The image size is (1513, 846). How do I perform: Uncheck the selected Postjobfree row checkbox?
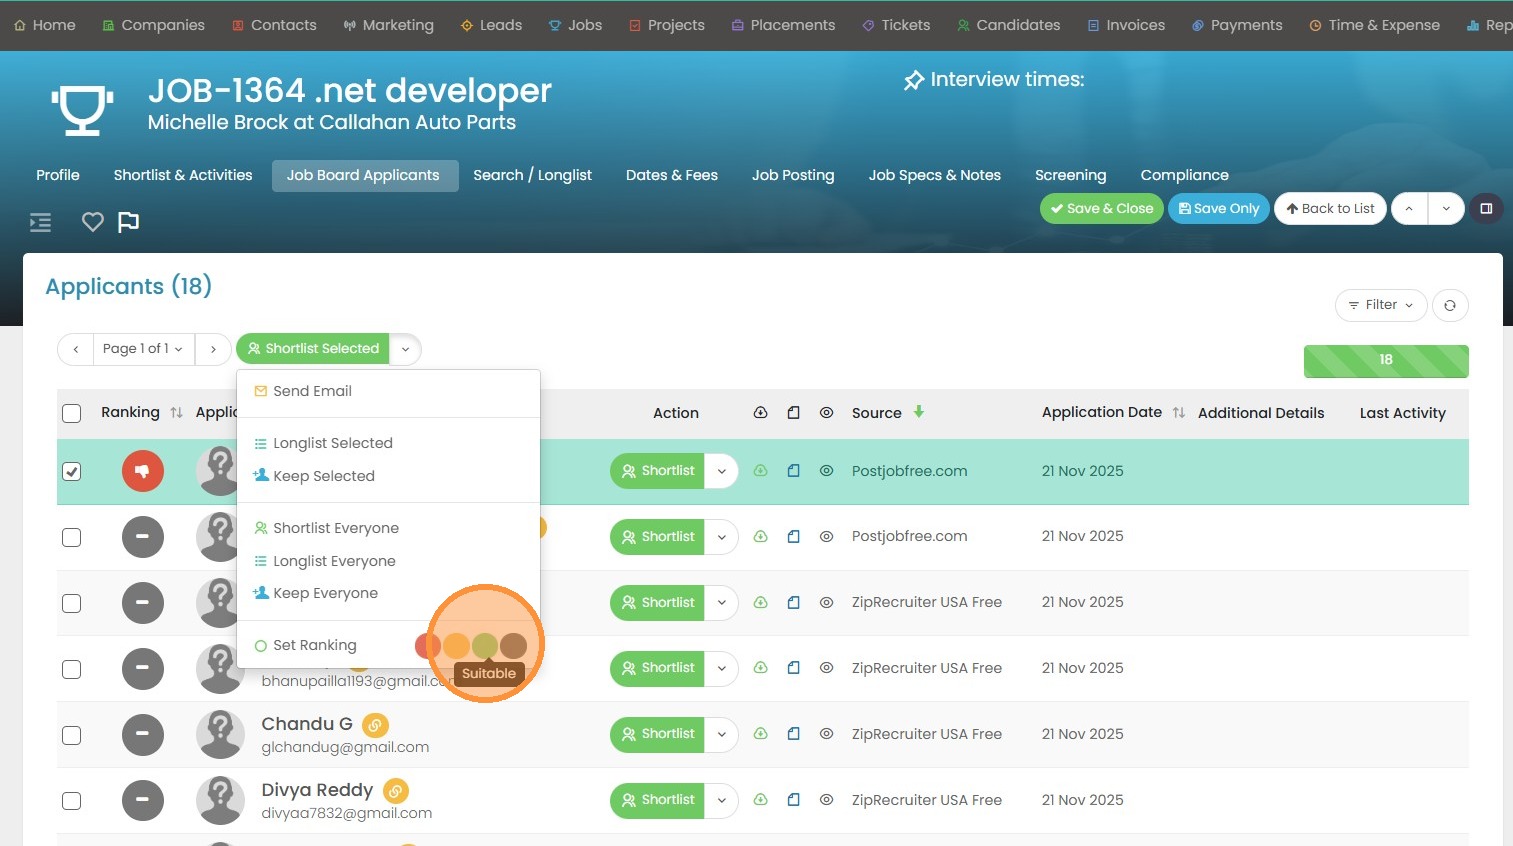pyautogui.click(x=72, y=471)
